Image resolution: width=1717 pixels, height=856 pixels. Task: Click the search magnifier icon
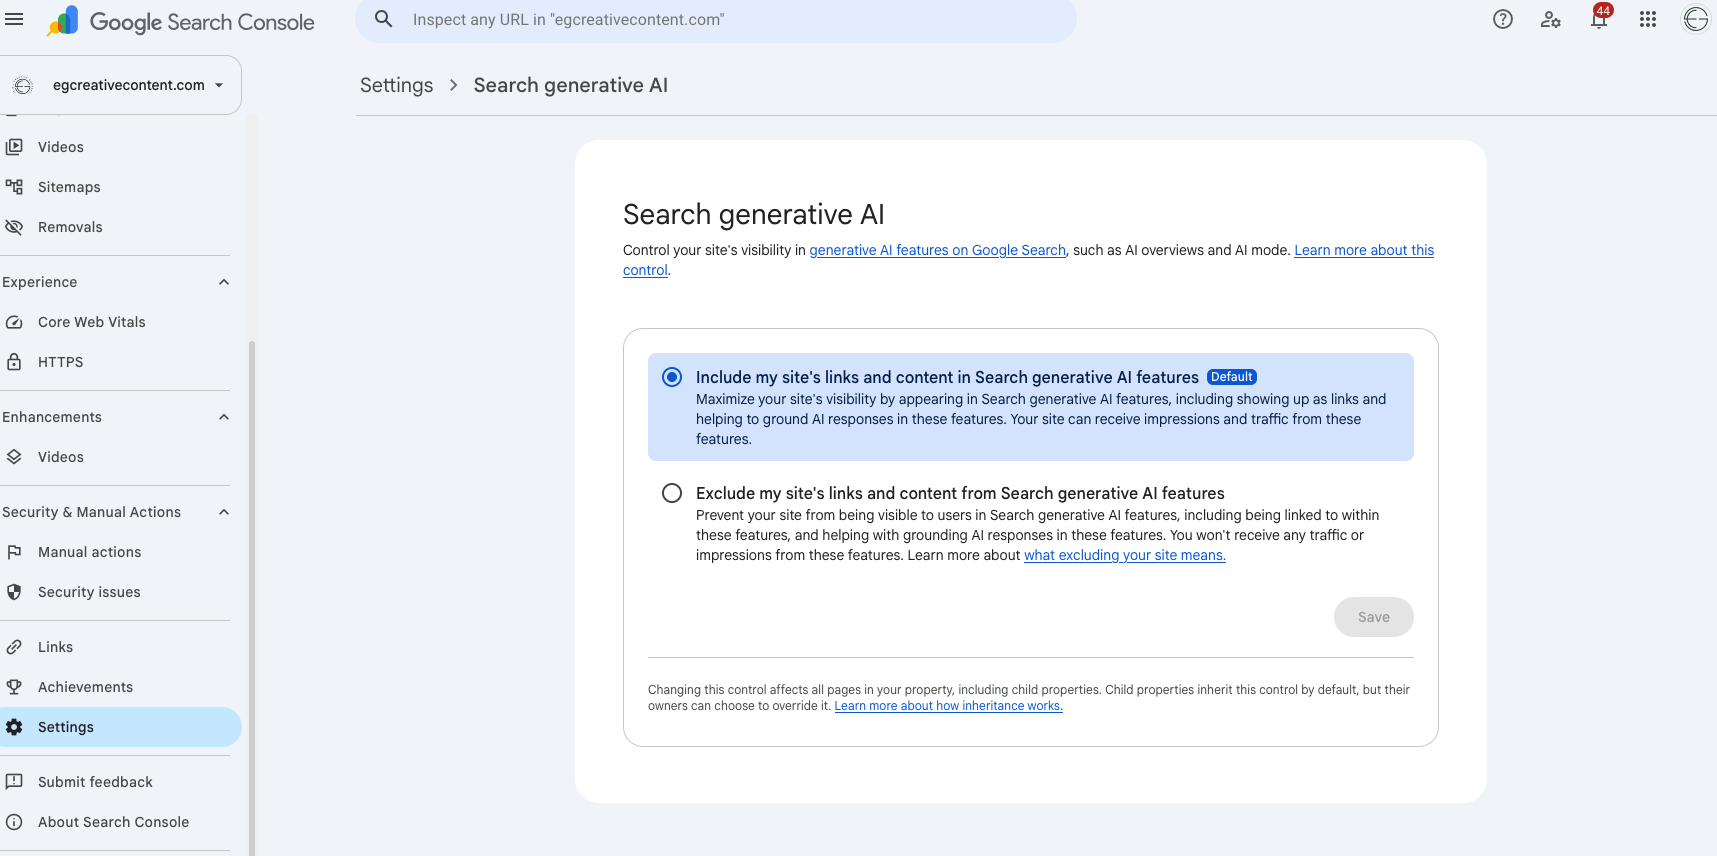coord(383,19)
